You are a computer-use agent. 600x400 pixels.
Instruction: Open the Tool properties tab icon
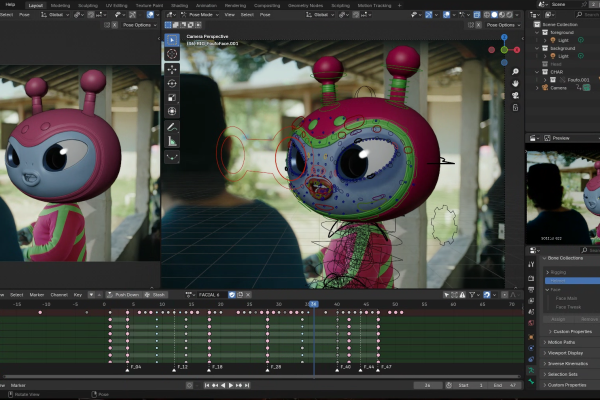[531, 264]
